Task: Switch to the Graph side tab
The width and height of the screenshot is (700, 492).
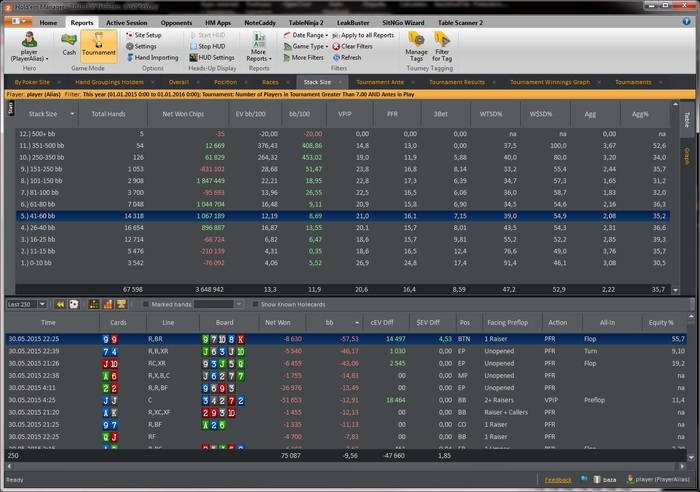Action: pyautogui.click(x=687, y=156)
